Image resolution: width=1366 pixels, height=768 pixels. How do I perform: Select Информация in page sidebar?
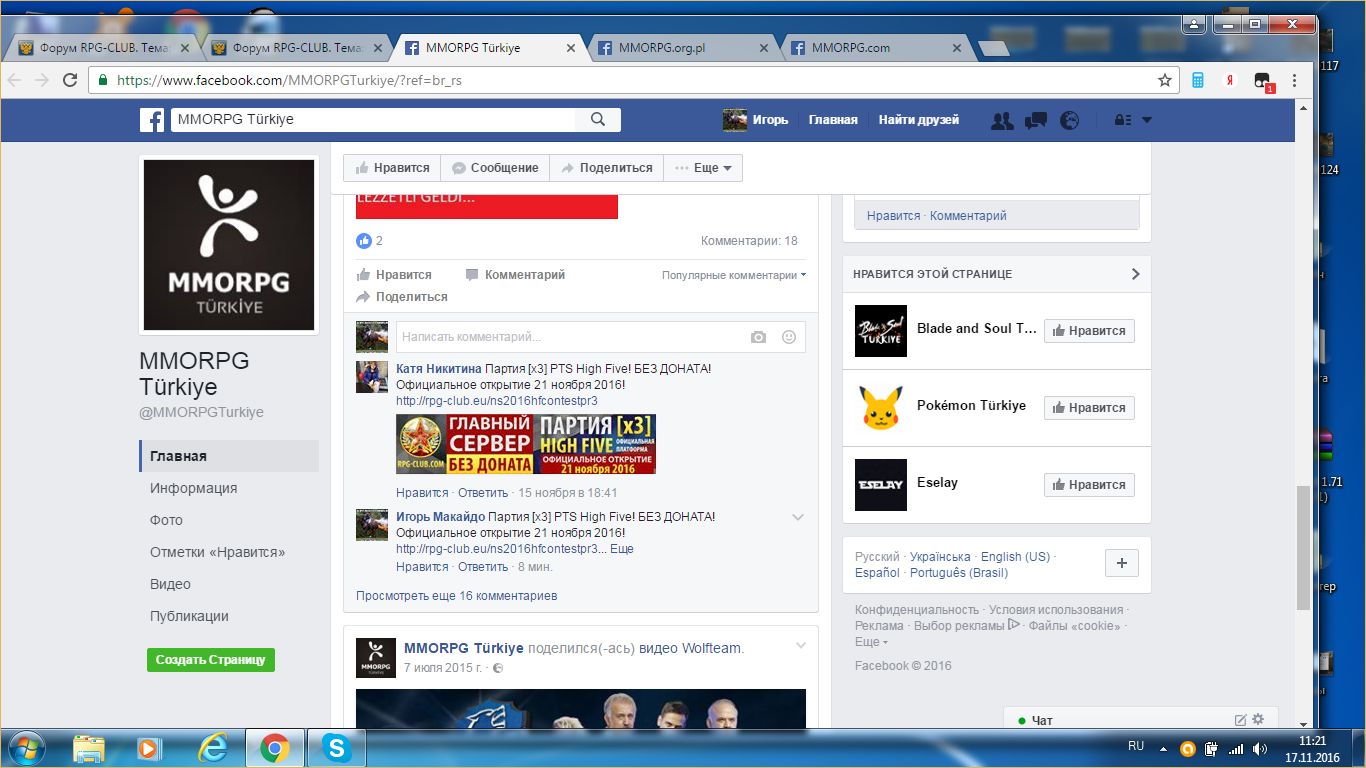pos(194,488)
